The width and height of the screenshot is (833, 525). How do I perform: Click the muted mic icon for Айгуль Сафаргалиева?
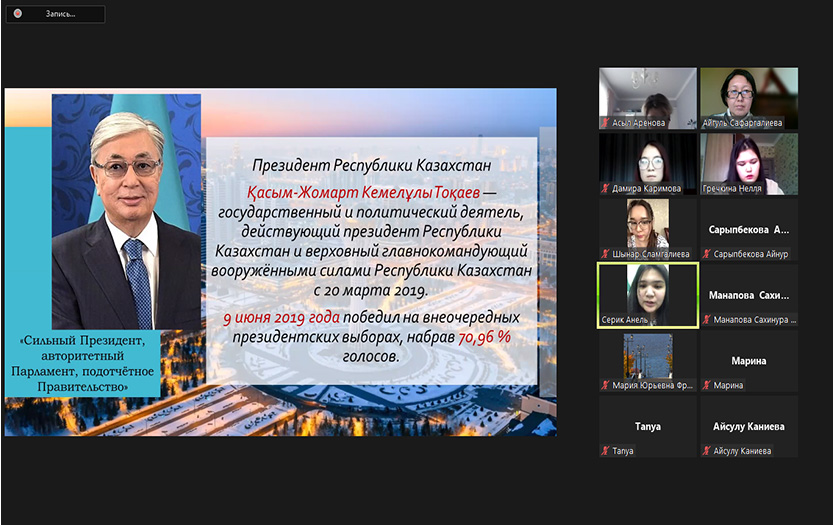[x=707, y=123]
